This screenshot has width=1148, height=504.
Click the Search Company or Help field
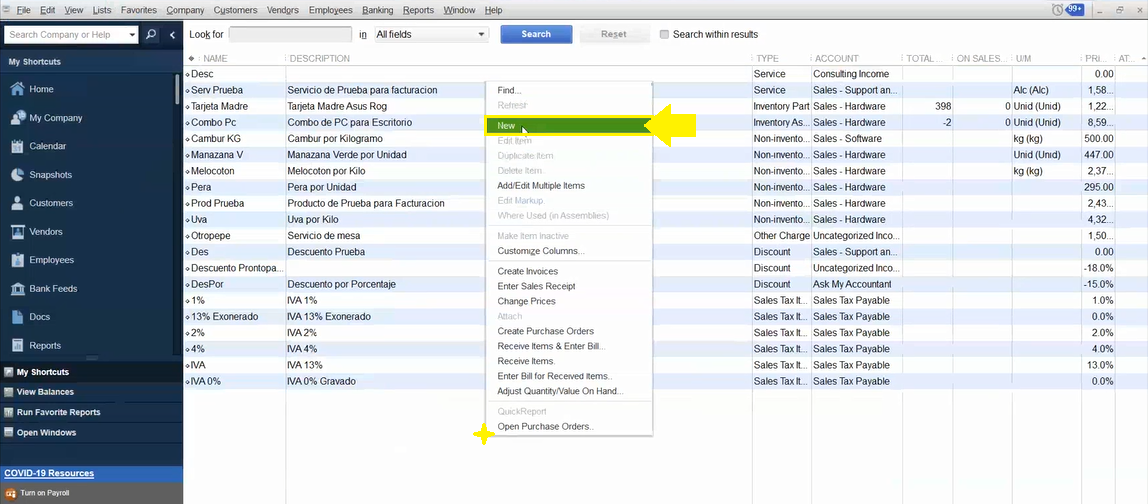[66, 34]
